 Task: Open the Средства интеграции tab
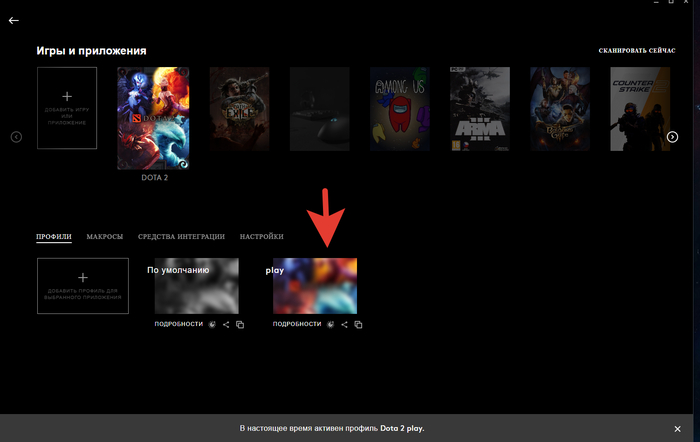[x=181, y=237]
